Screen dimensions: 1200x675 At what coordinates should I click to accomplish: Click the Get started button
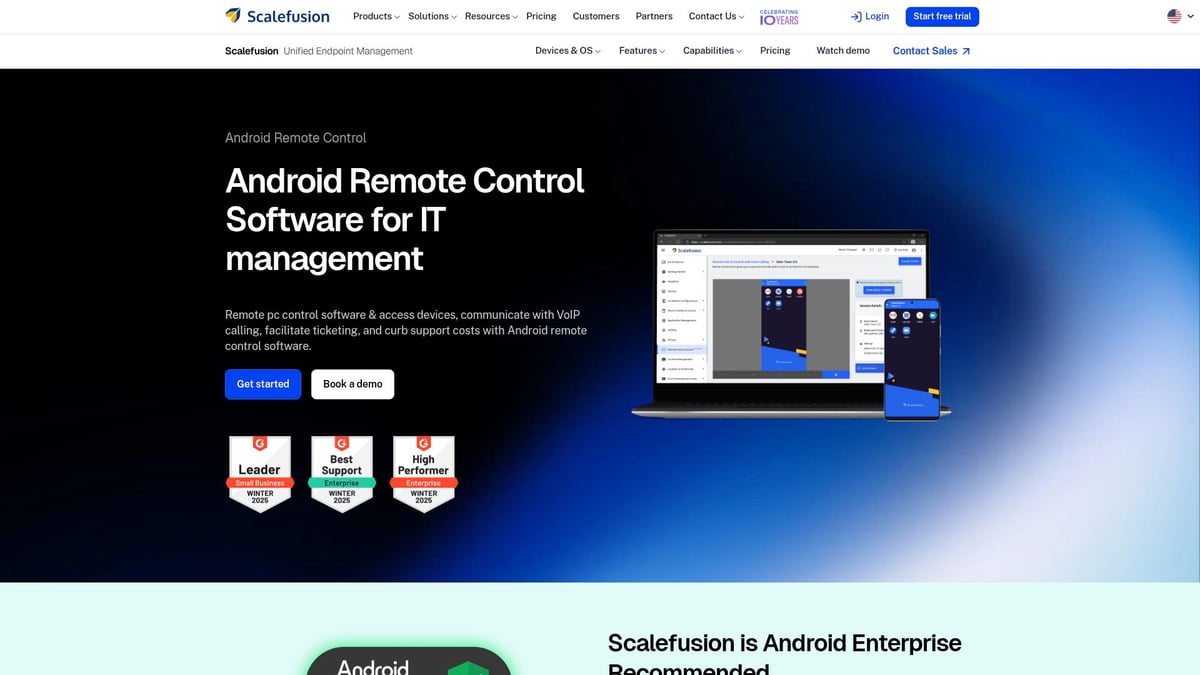pos(262,384)
